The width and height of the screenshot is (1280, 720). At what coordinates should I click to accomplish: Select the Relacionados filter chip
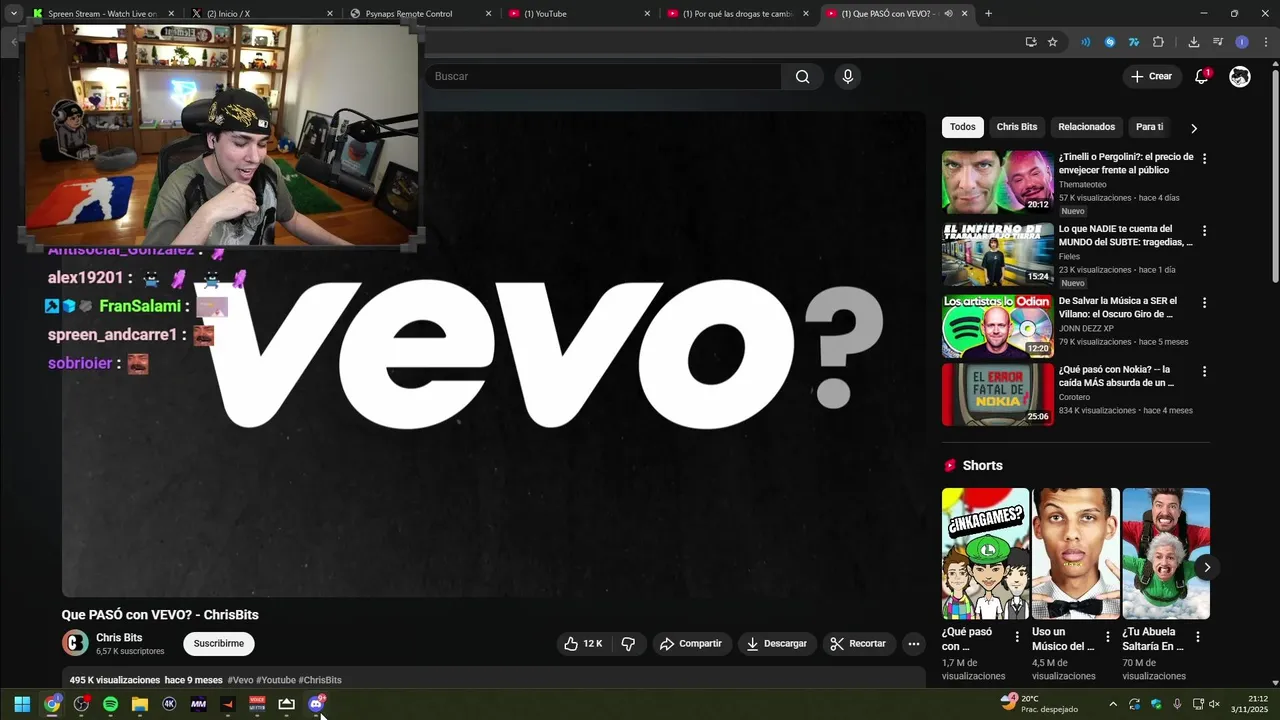tap(1087, 127)
